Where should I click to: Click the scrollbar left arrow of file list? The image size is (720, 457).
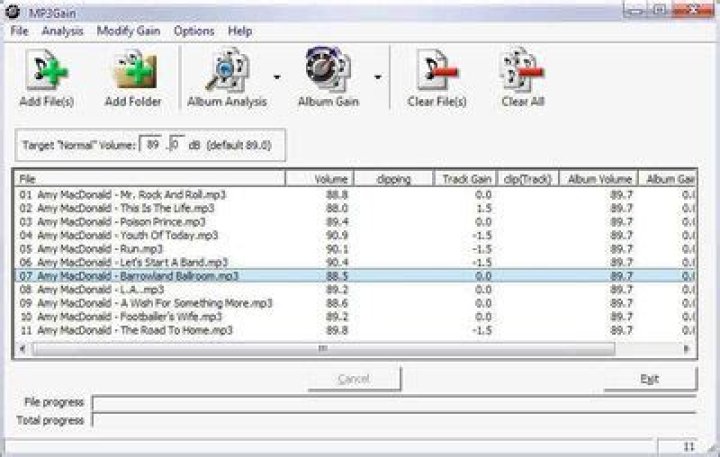click(22, 349)
